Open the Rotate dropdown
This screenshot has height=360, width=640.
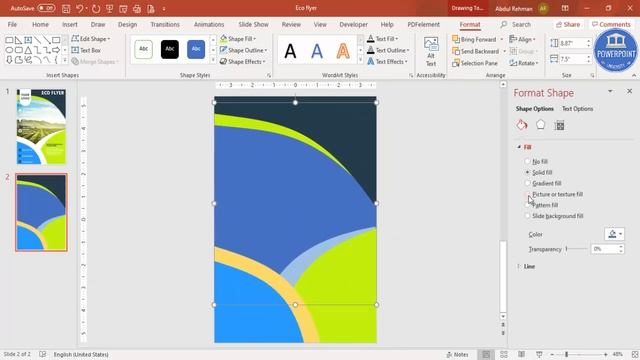[524, 63]
